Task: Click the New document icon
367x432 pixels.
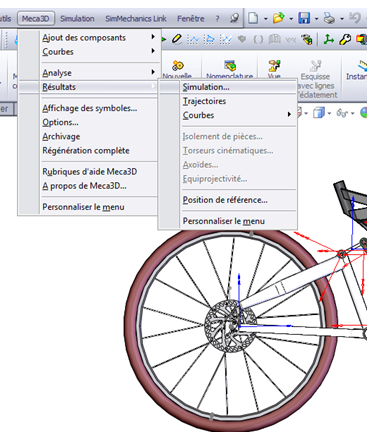Action: (253, 18)
